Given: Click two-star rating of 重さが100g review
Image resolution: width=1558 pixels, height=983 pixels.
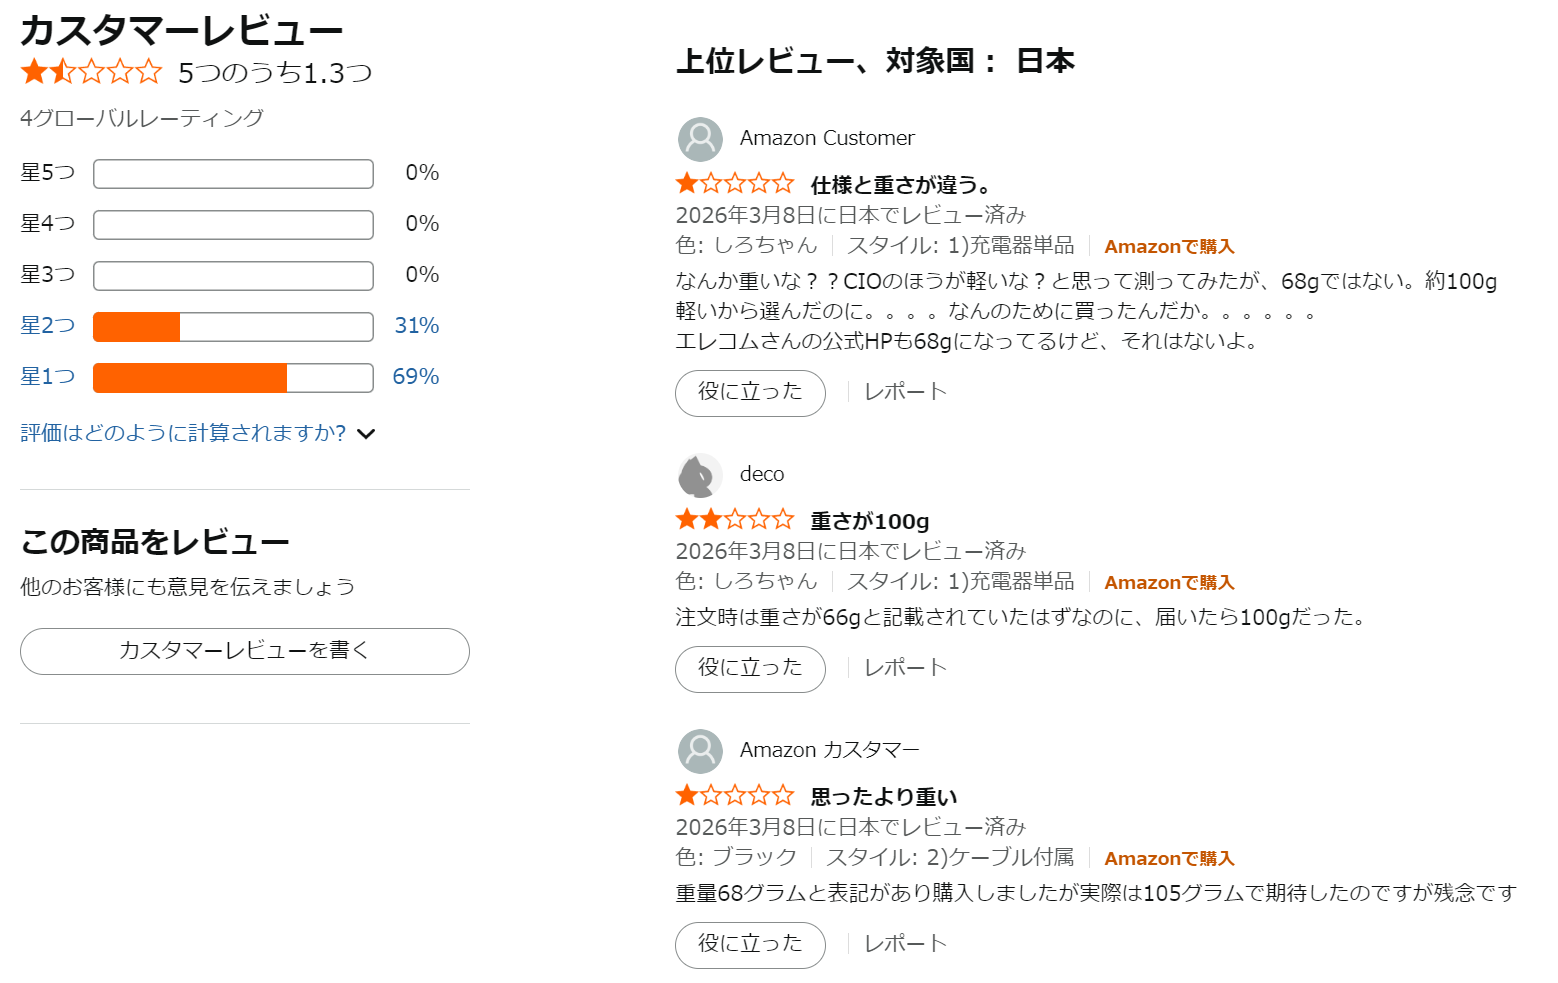Looking at the screenshot, I should [x=734, y=520].
